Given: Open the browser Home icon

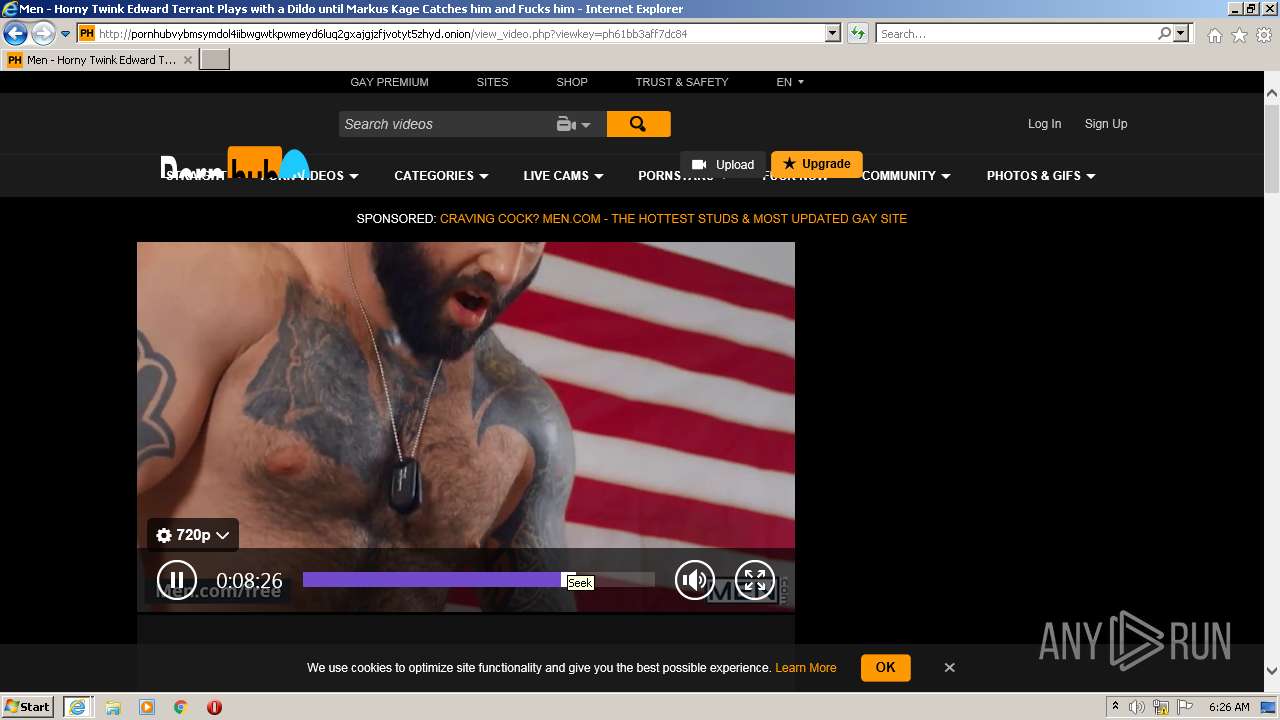Looking at the screenshot, I should coord(1214,35).
